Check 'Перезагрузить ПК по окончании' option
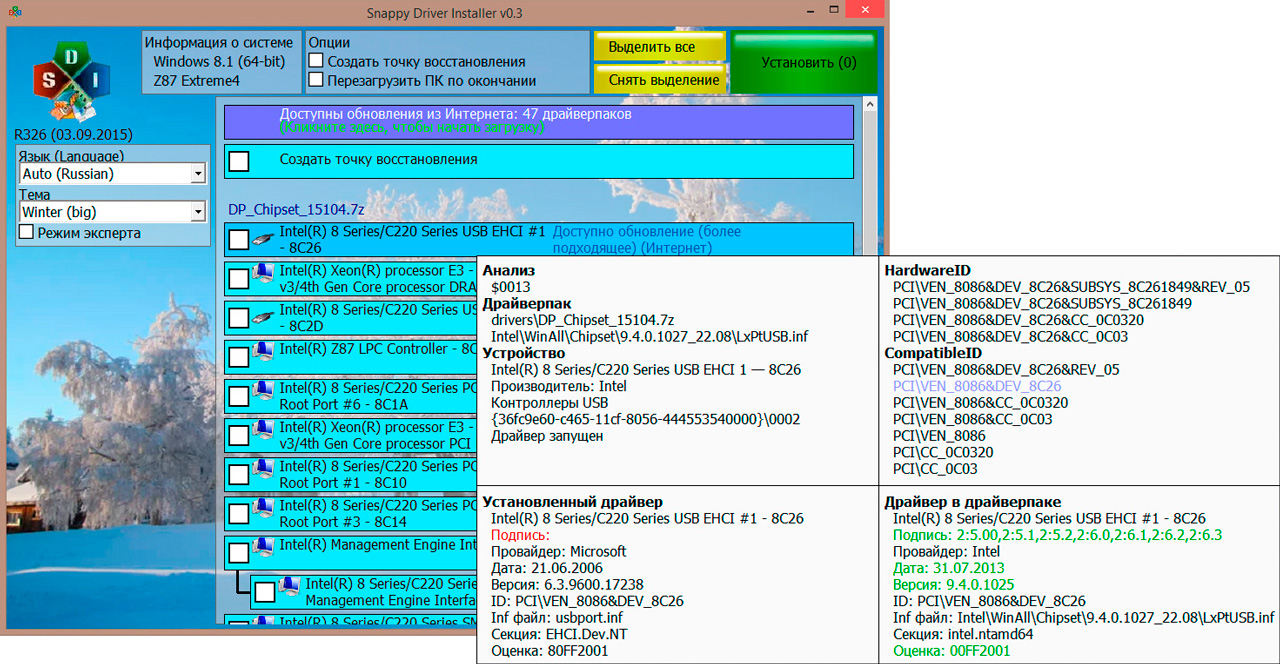 [x=316, y=80]
